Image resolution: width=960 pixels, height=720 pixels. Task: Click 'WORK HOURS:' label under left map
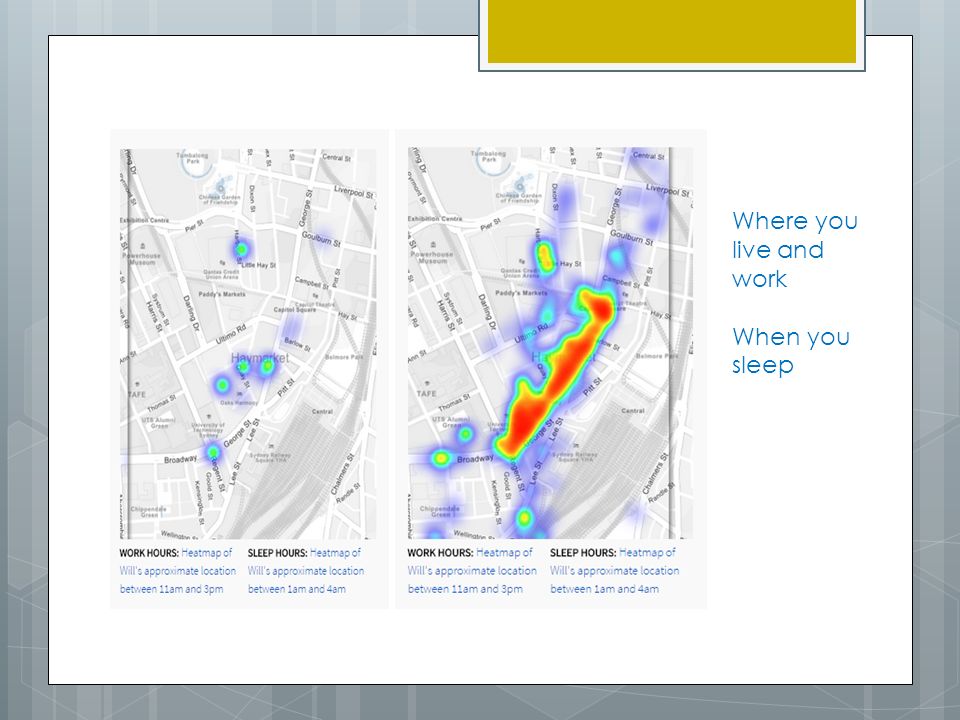point(149,553)
